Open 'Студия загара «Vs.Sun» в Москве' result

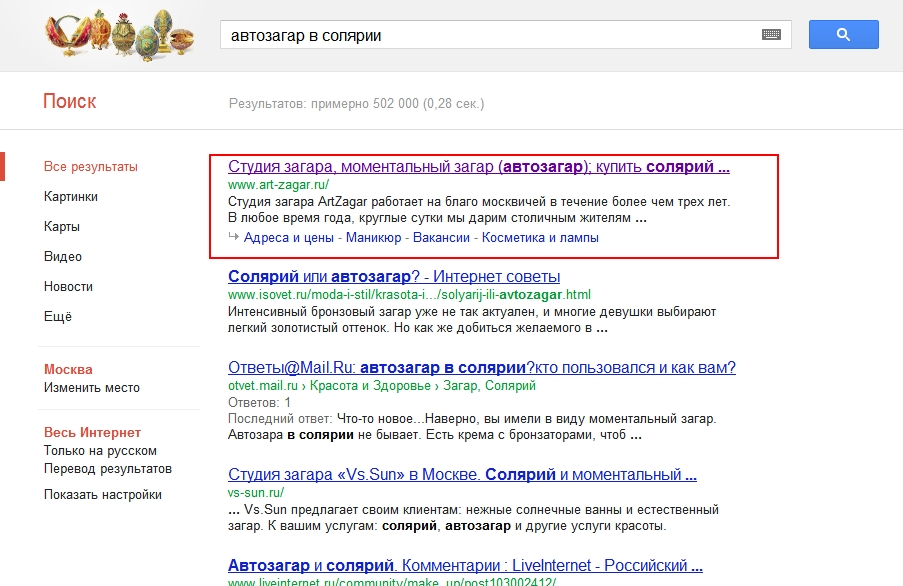pyautogui.click(x=462, y=475)
